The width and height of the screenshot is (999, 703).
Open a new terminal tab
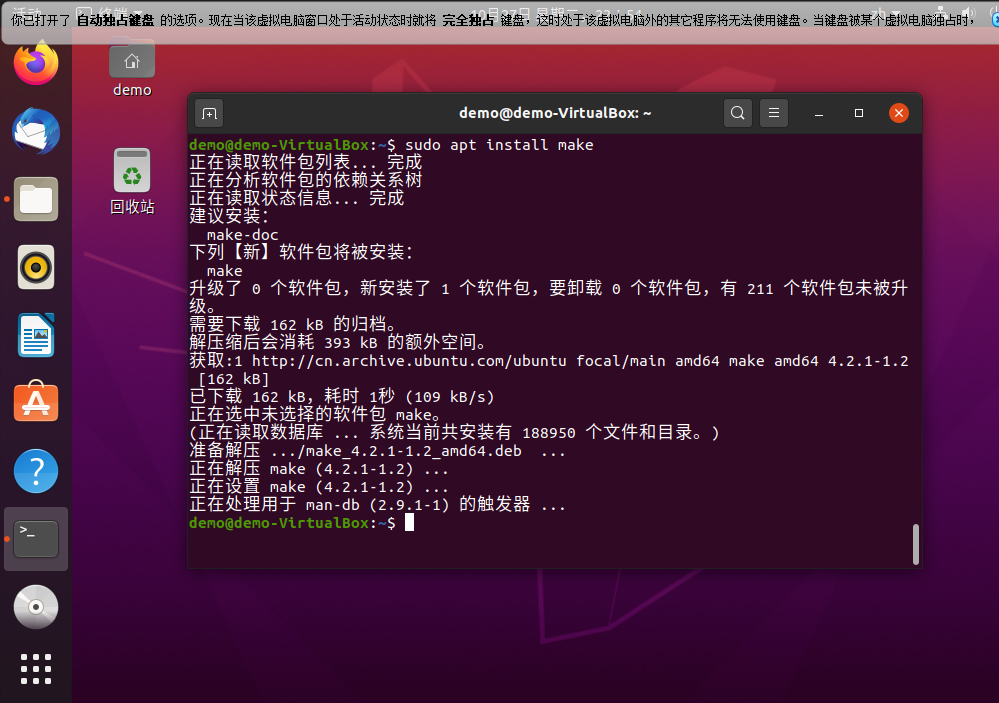(209, 113)
